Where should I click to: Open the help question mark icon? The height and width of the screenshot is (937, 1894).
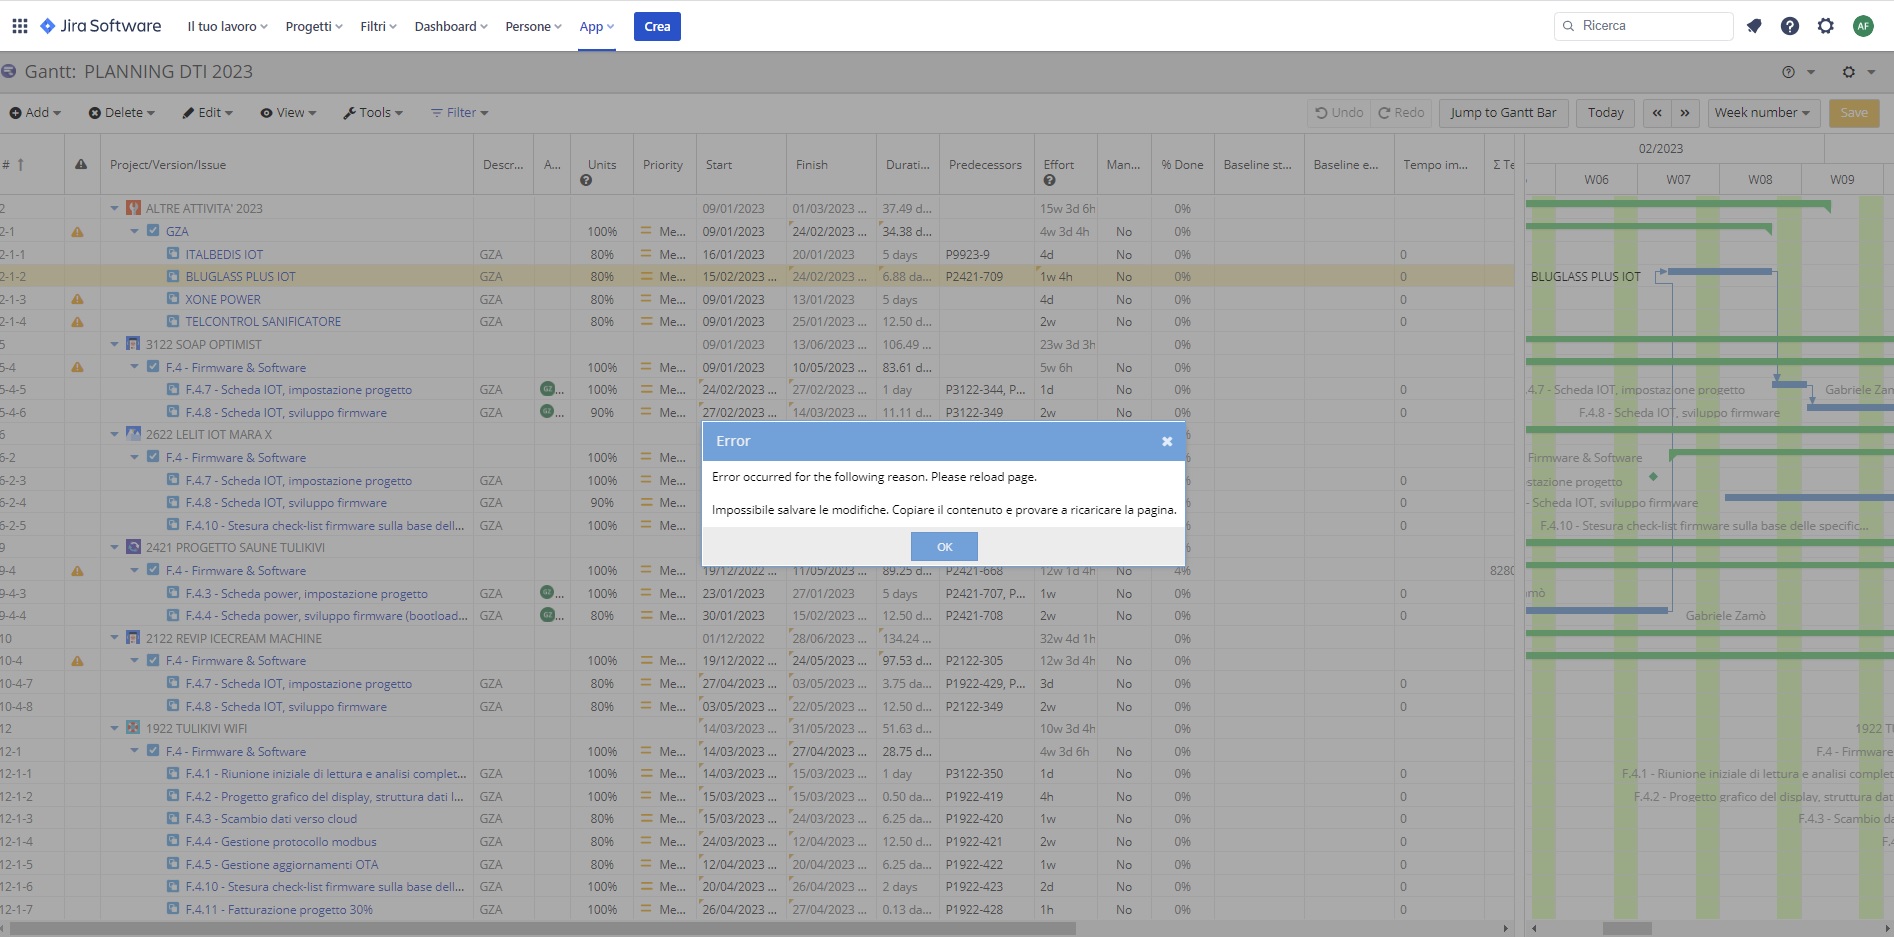click(x=1790, y=26)
